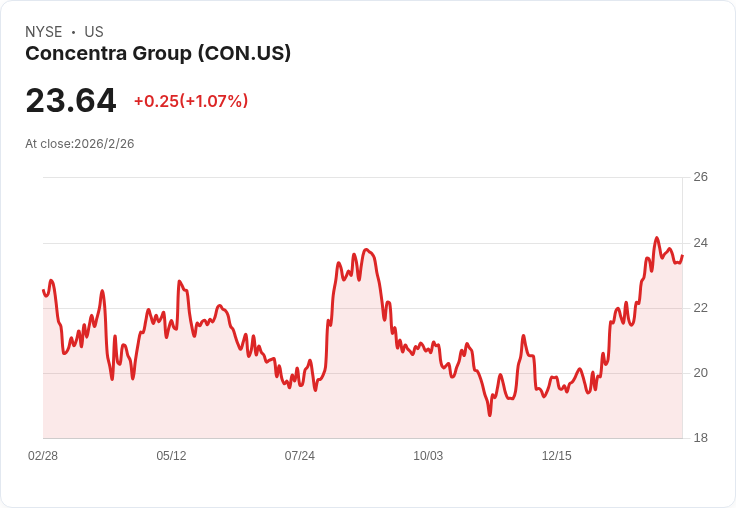Click the 07/24 x-axis date label
The image size is (736, 508).
[x=299, y=455]
